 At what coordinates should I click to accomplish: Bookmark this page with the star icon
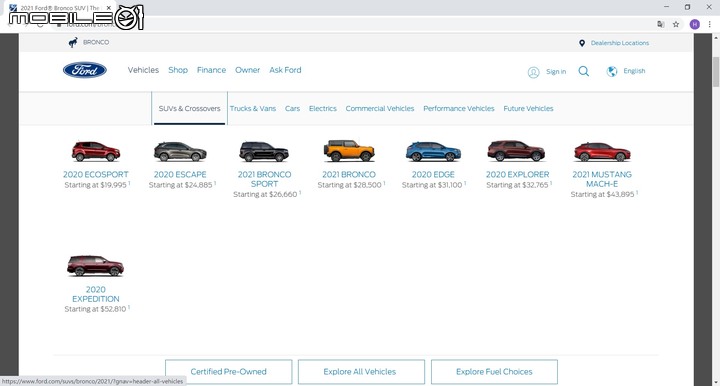[x=676, y=24]
